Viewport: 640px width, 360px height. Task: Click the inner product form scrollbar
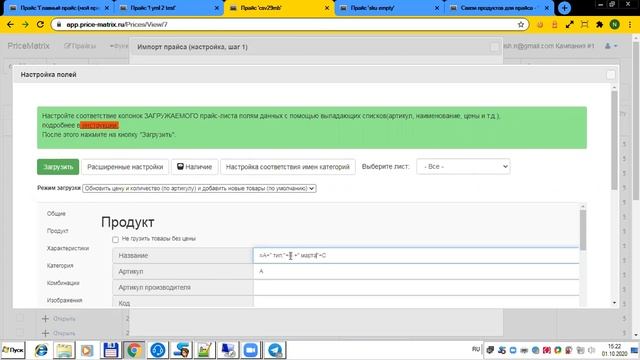pos(582,230)
